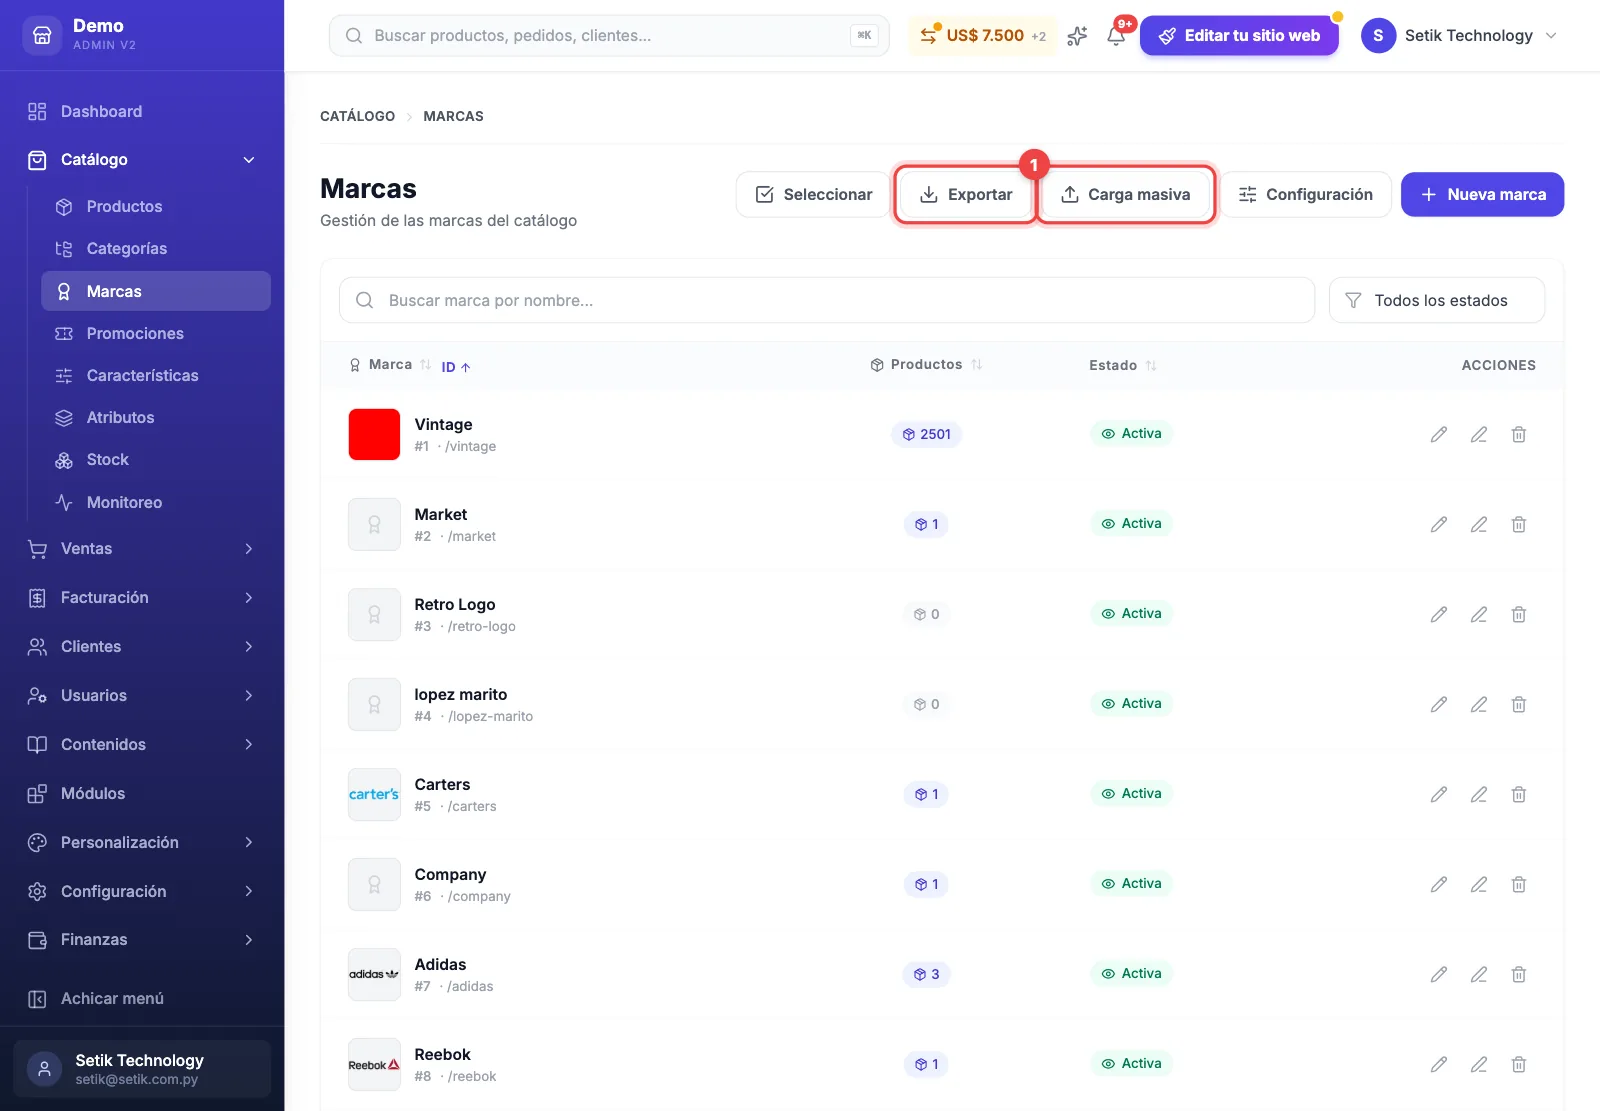Click the Nueva marca button
This screenshot has width=1600, height=1111.
point(1482,194)
